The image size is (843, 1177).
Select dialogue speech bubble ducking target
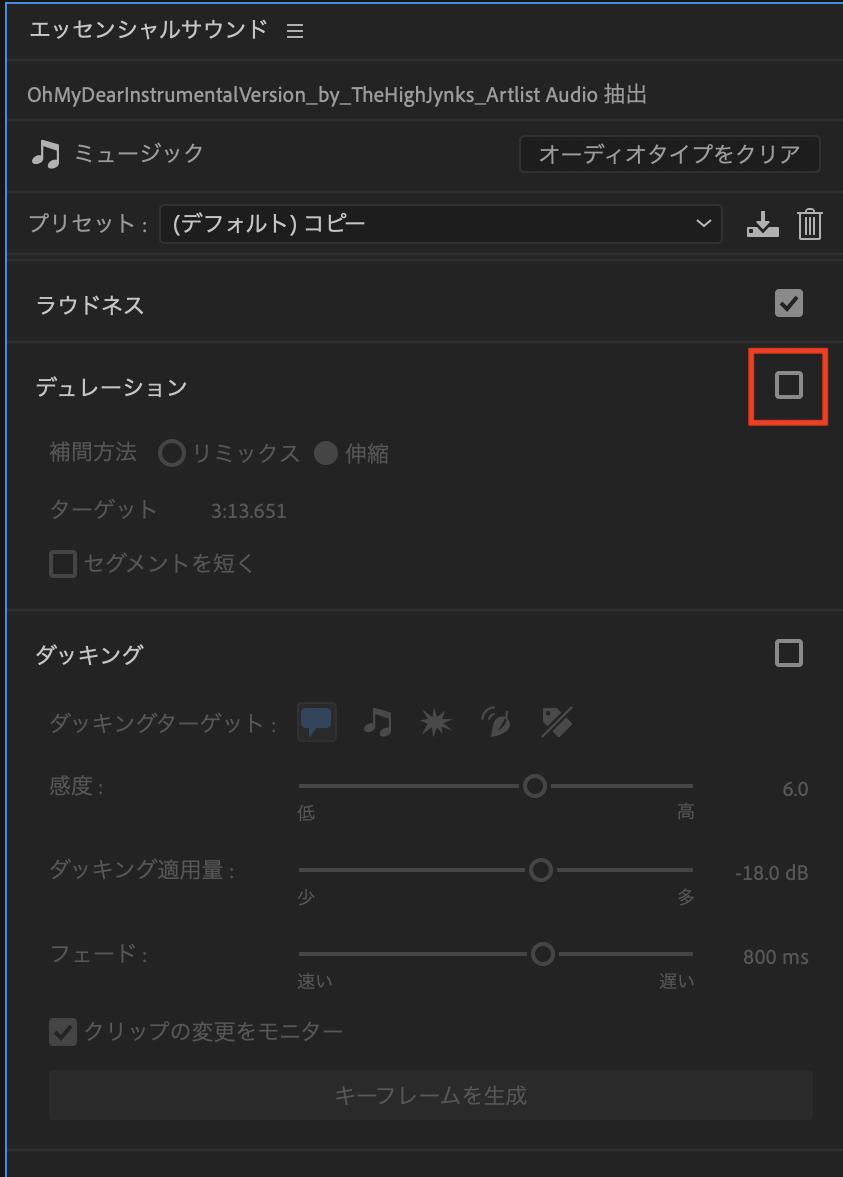coord(317,722)
